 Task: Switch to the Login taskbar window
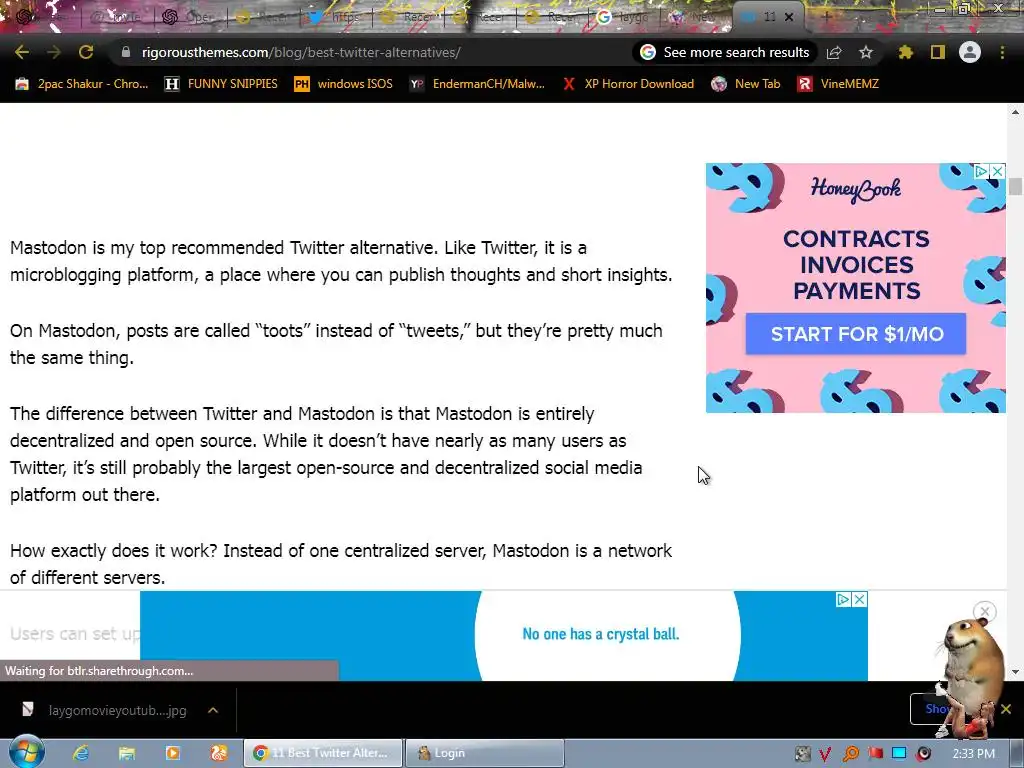pos(485,753)
